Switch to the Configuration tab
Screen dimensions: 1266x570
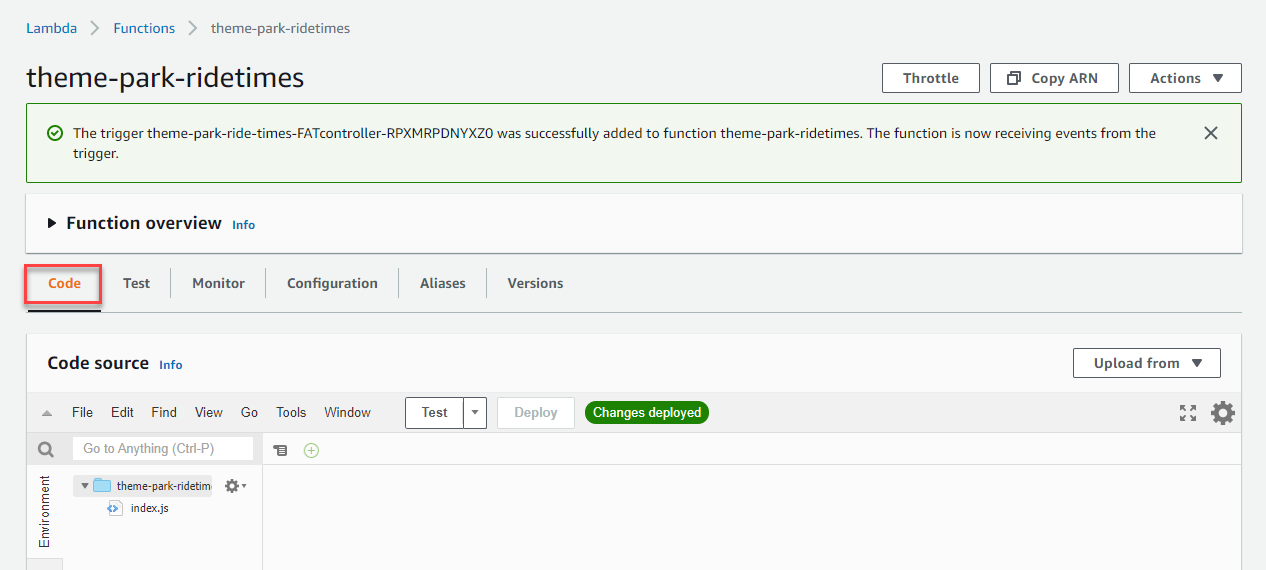click(x=332, y=283)
